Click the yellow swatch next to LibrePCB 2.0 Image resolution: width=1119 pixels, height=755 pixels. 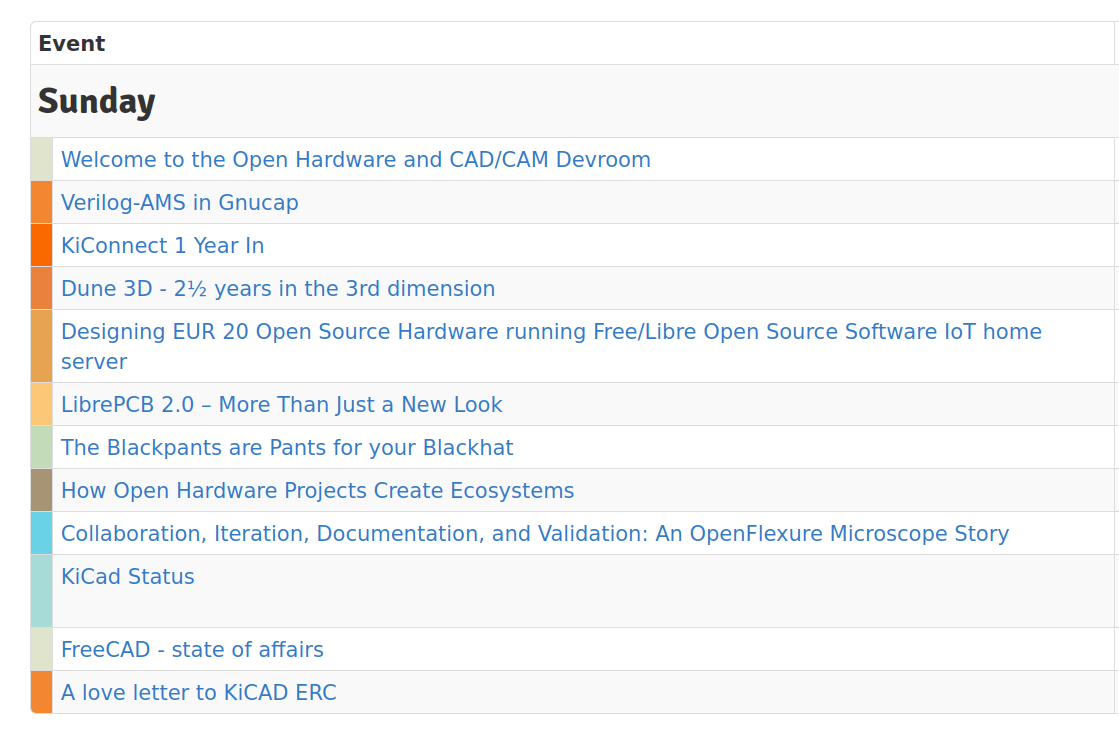click(42, 404)
